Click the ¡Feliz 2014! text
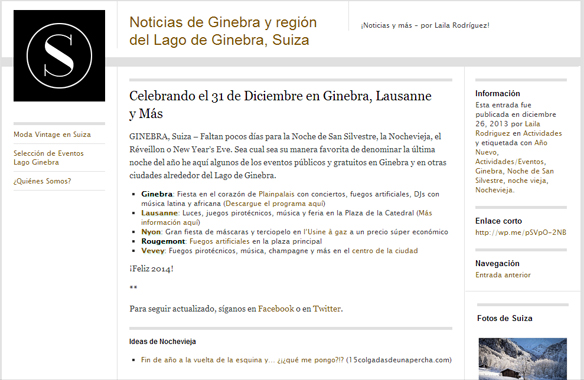Image resolution: width=584 pixels, height=380 pixels. point(151,269)
